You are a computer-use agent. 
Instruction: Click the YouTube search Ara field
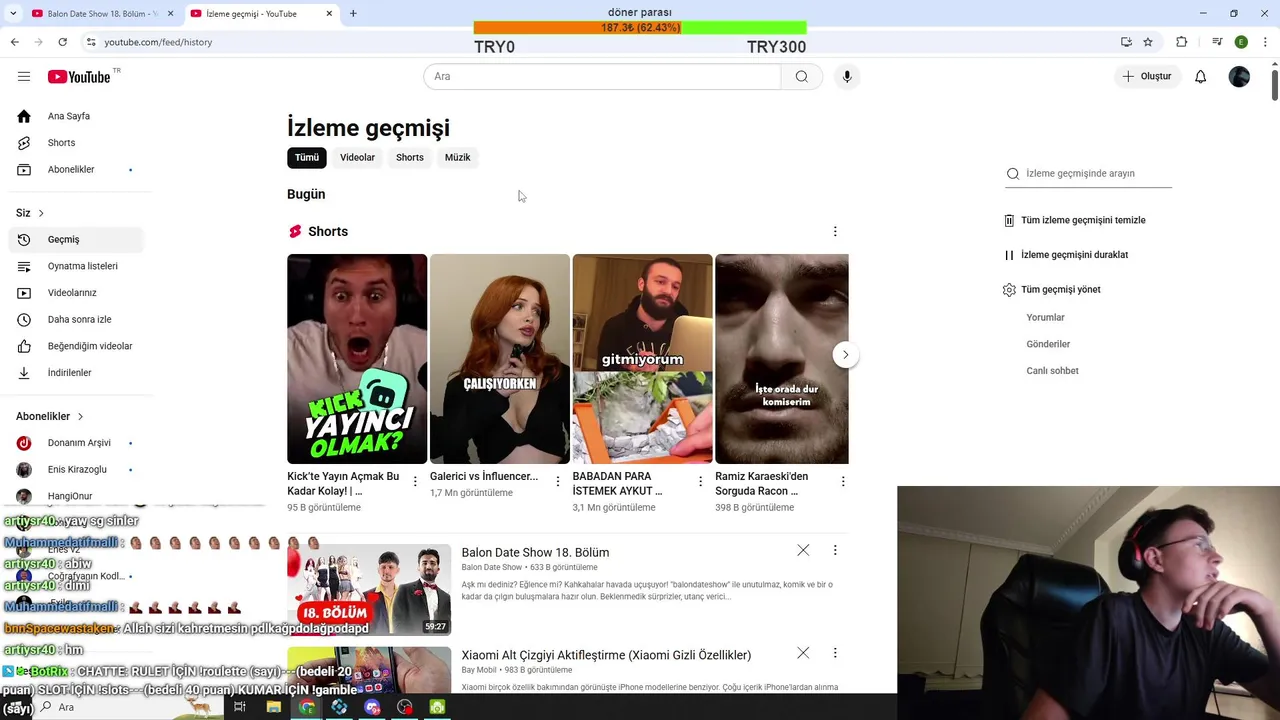coord(602,77)
